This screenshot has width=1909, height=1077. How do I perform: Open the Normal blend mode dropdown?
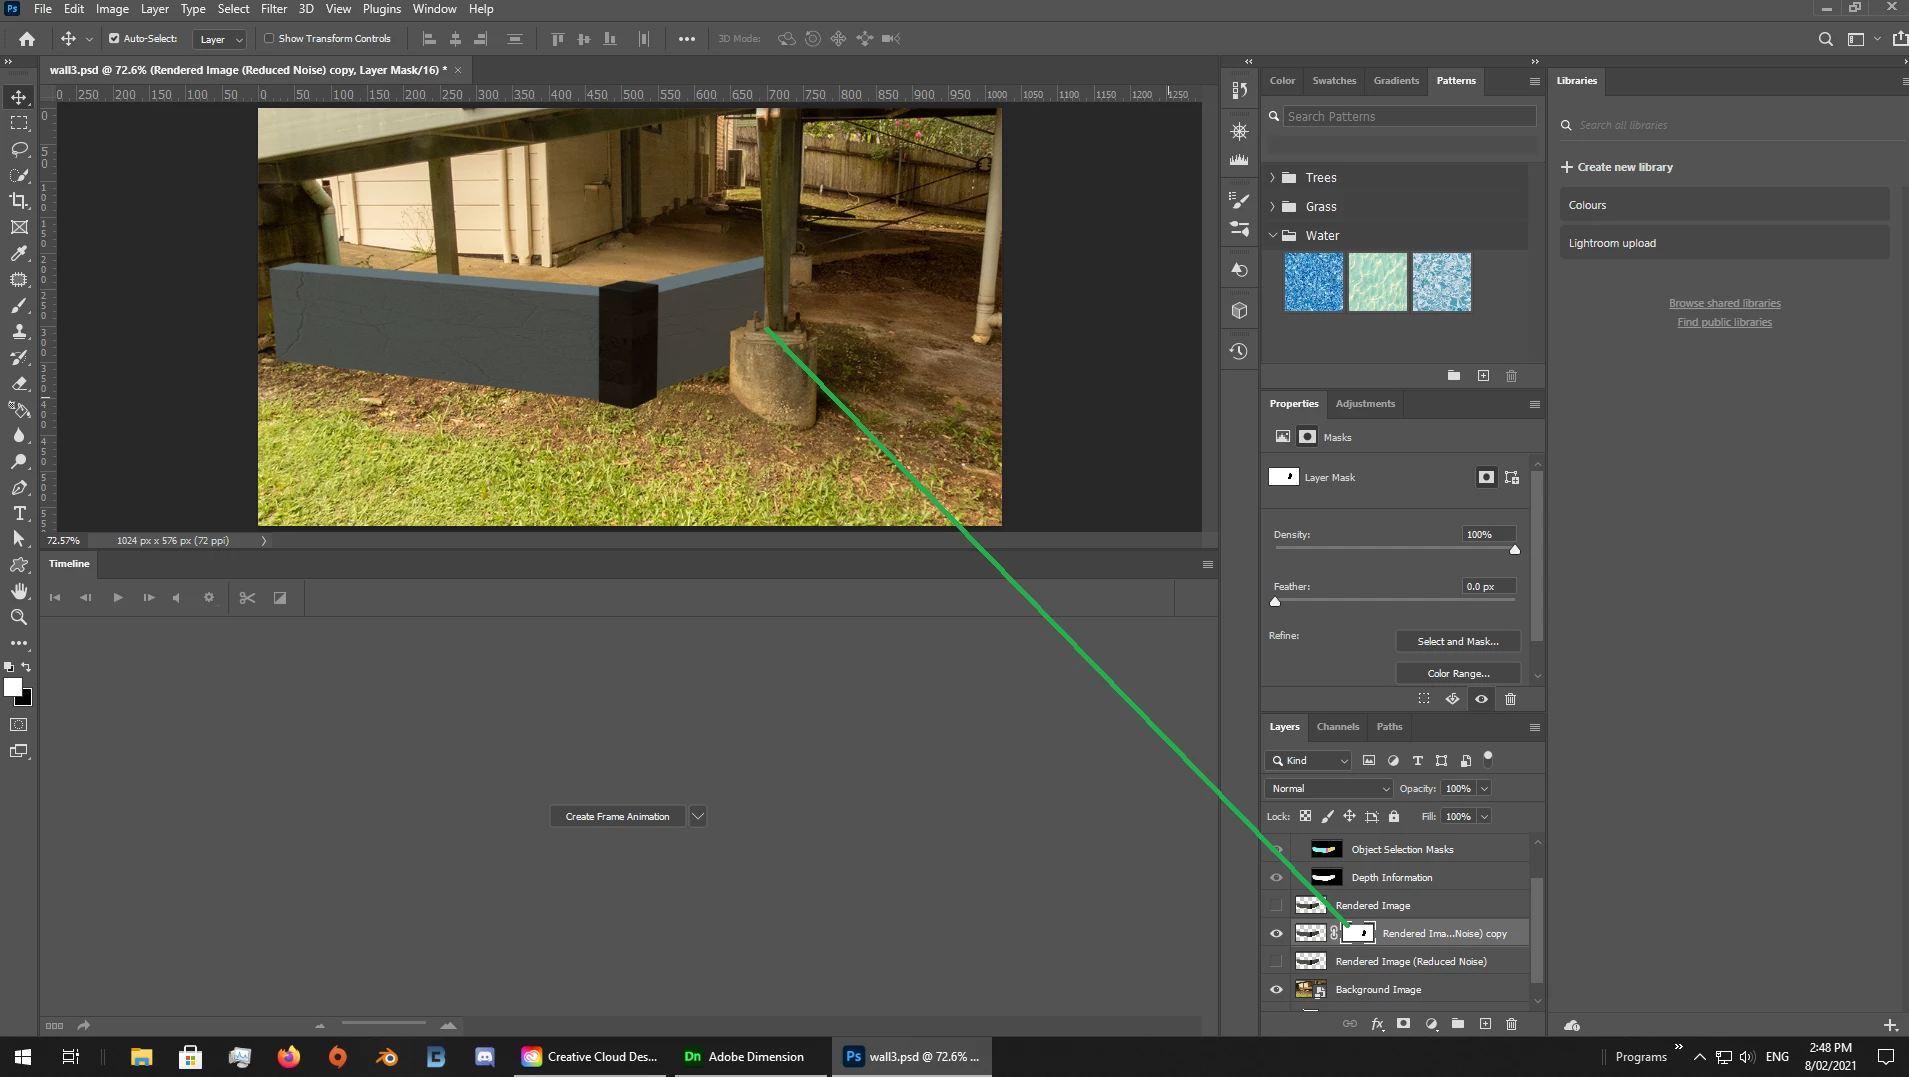pos(1328,788)
